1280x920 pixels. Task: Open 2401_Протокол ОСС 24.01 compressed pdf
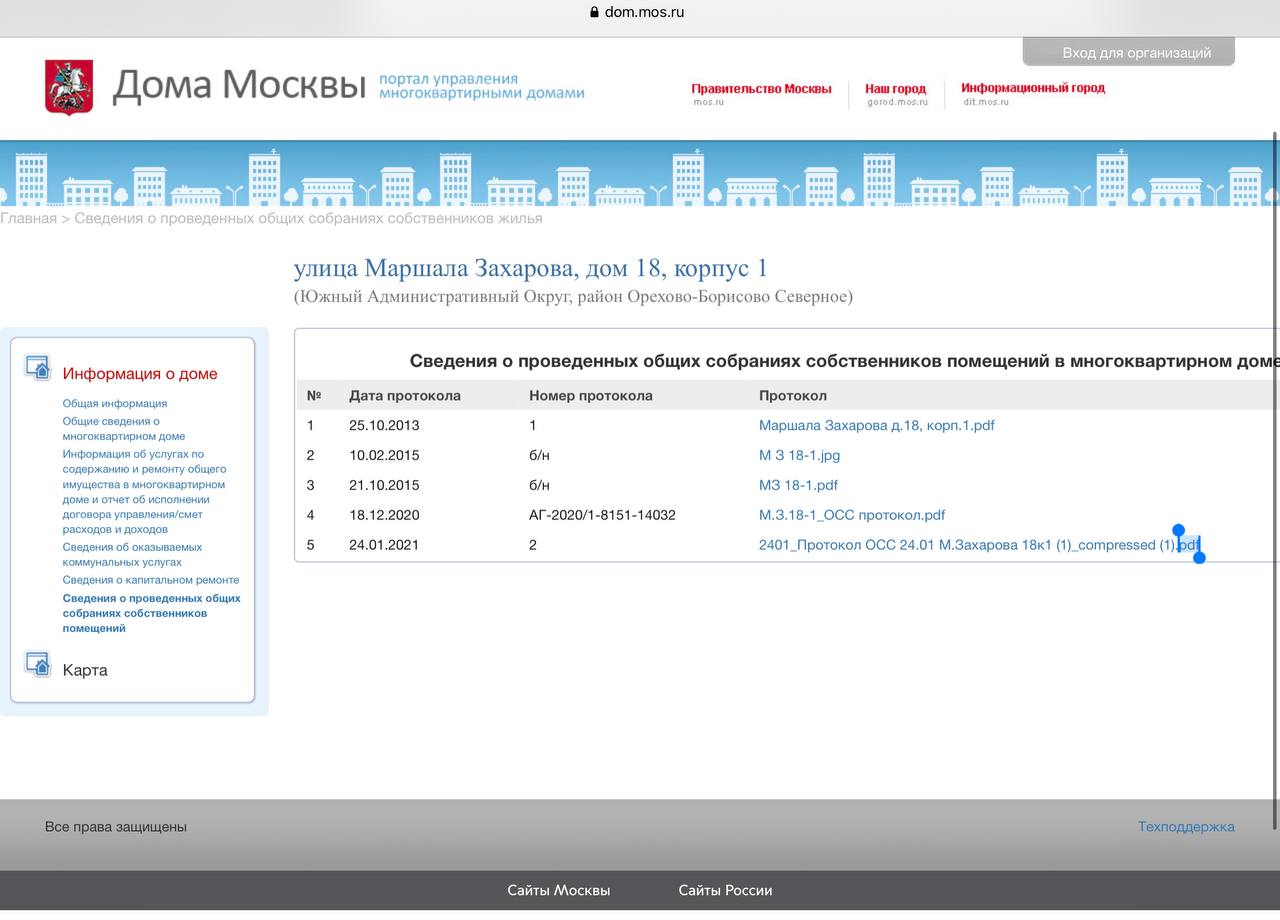click(979, 545)
